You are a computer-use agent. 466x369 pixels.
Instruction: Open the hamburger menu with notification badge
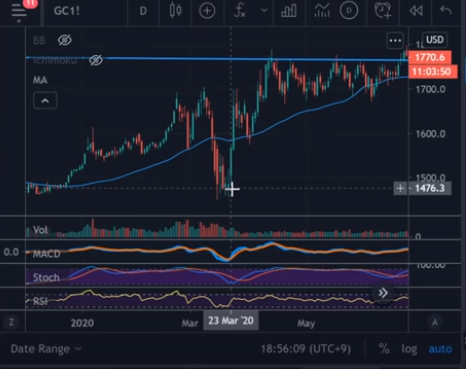click(19, 11)
